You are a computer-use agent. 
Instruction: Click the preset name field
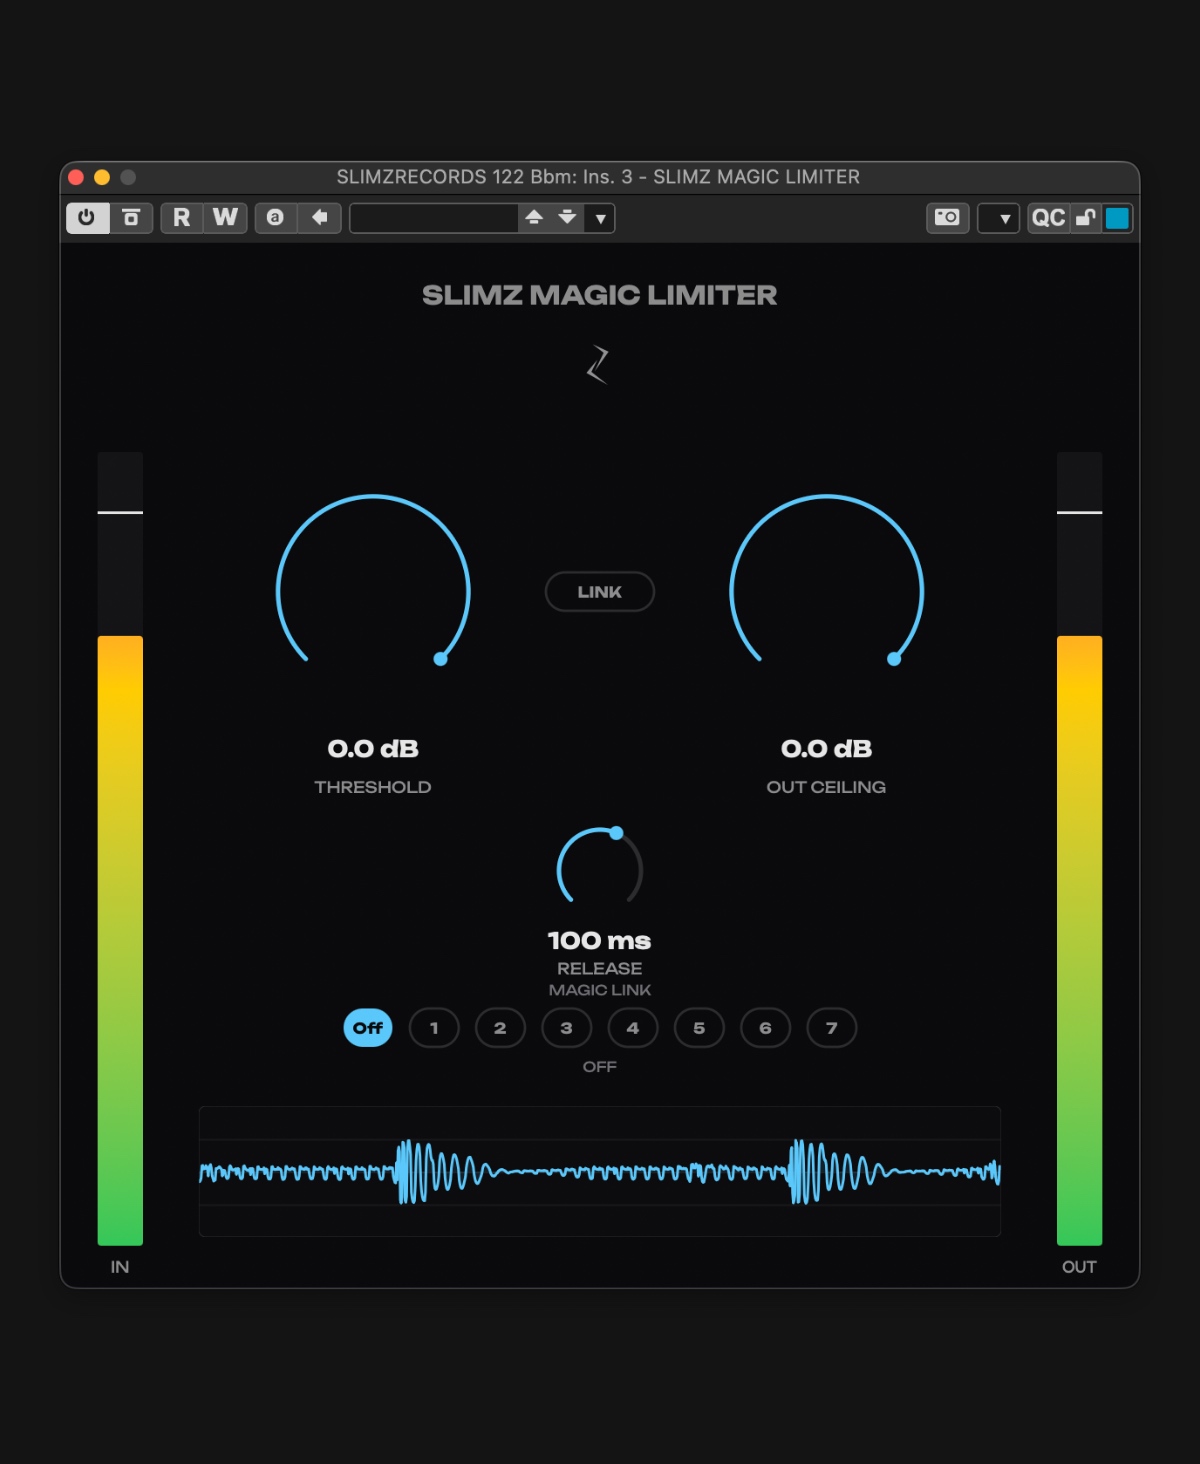[433, 218]
